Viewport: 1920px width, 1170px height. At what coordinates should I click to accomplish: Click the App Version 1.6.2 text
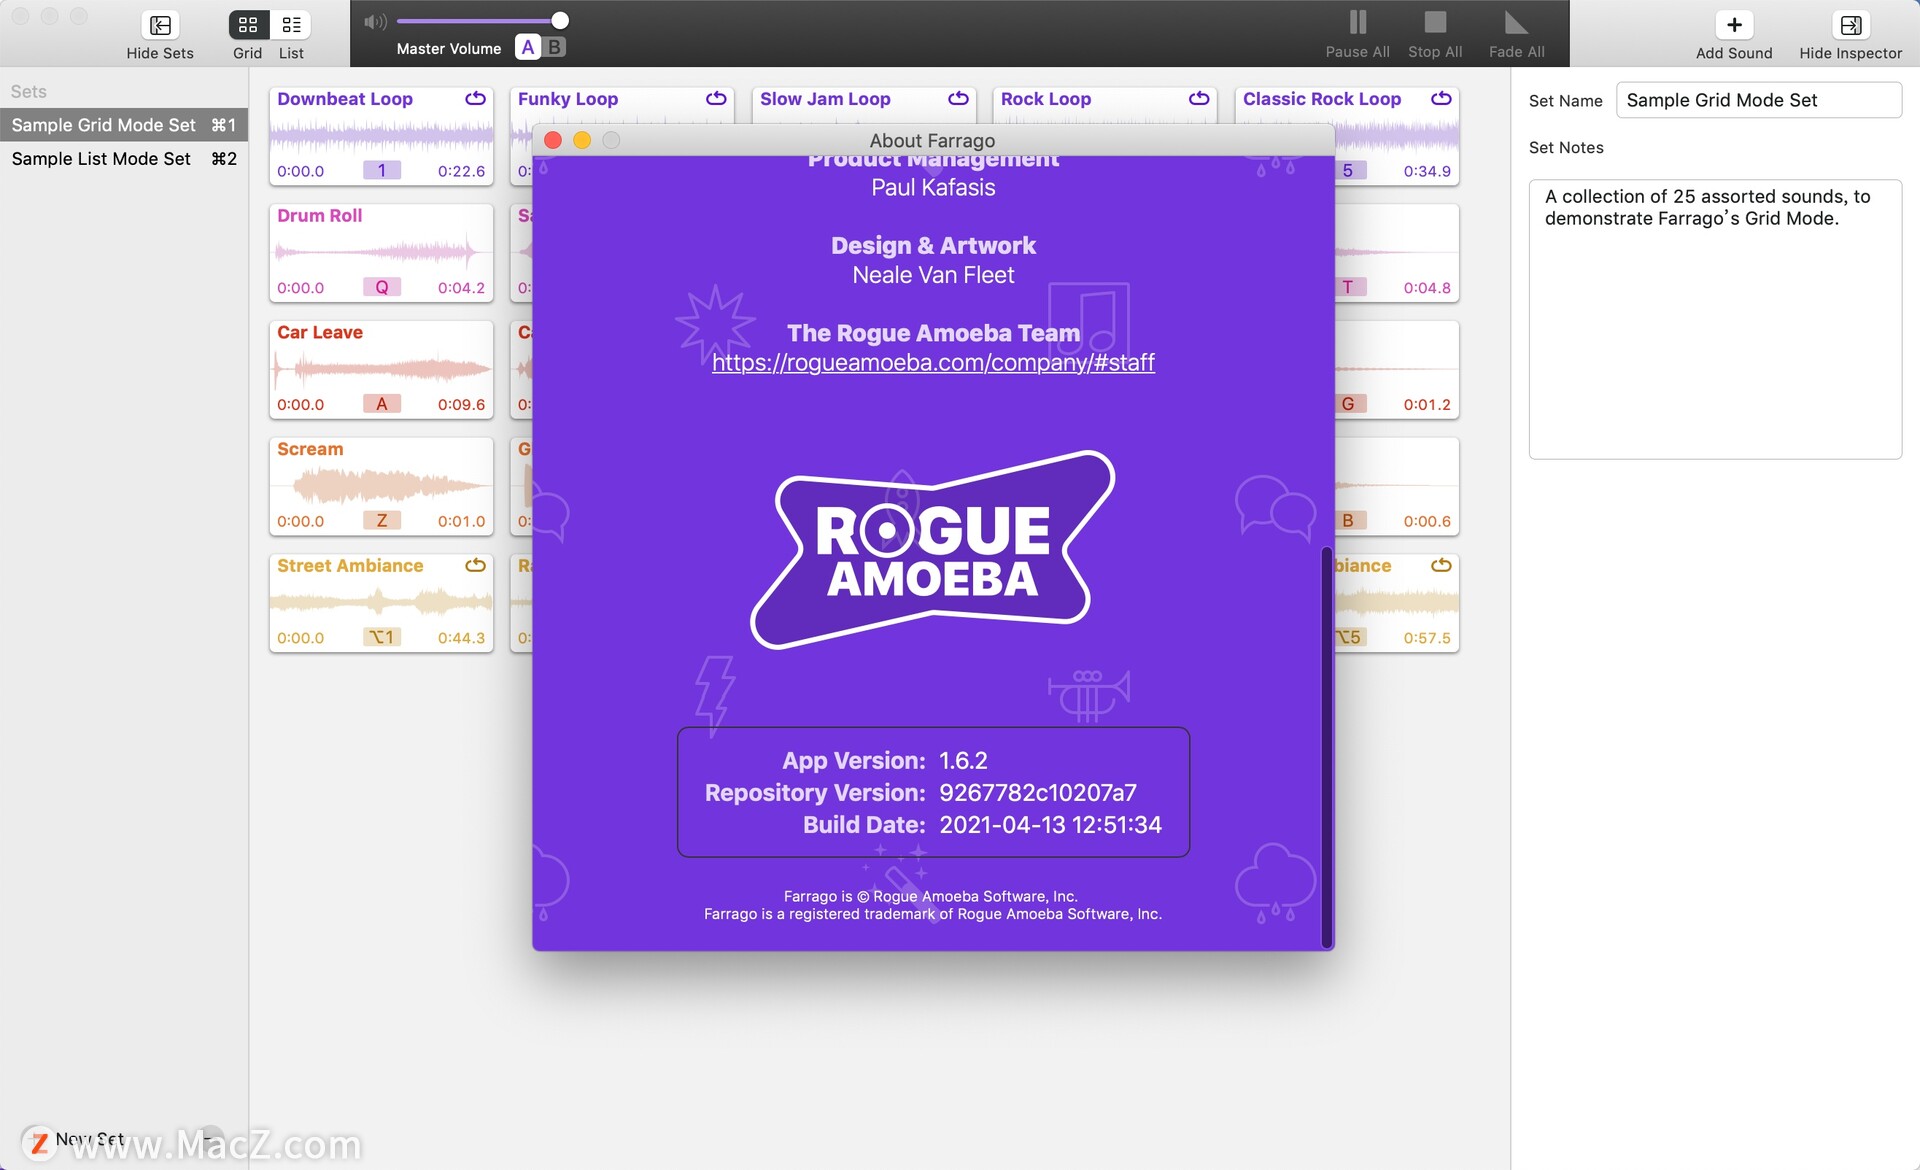point(963,760)
